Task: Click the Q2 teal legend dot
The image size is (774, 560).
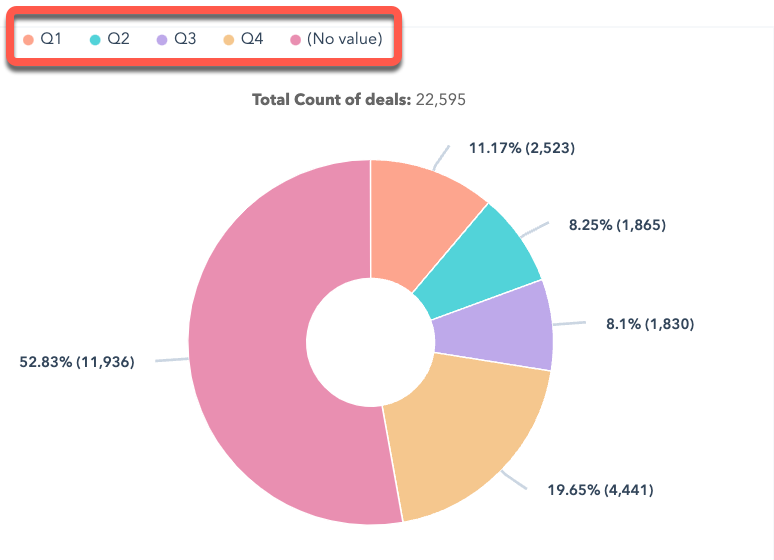Action: click(95, 39)
